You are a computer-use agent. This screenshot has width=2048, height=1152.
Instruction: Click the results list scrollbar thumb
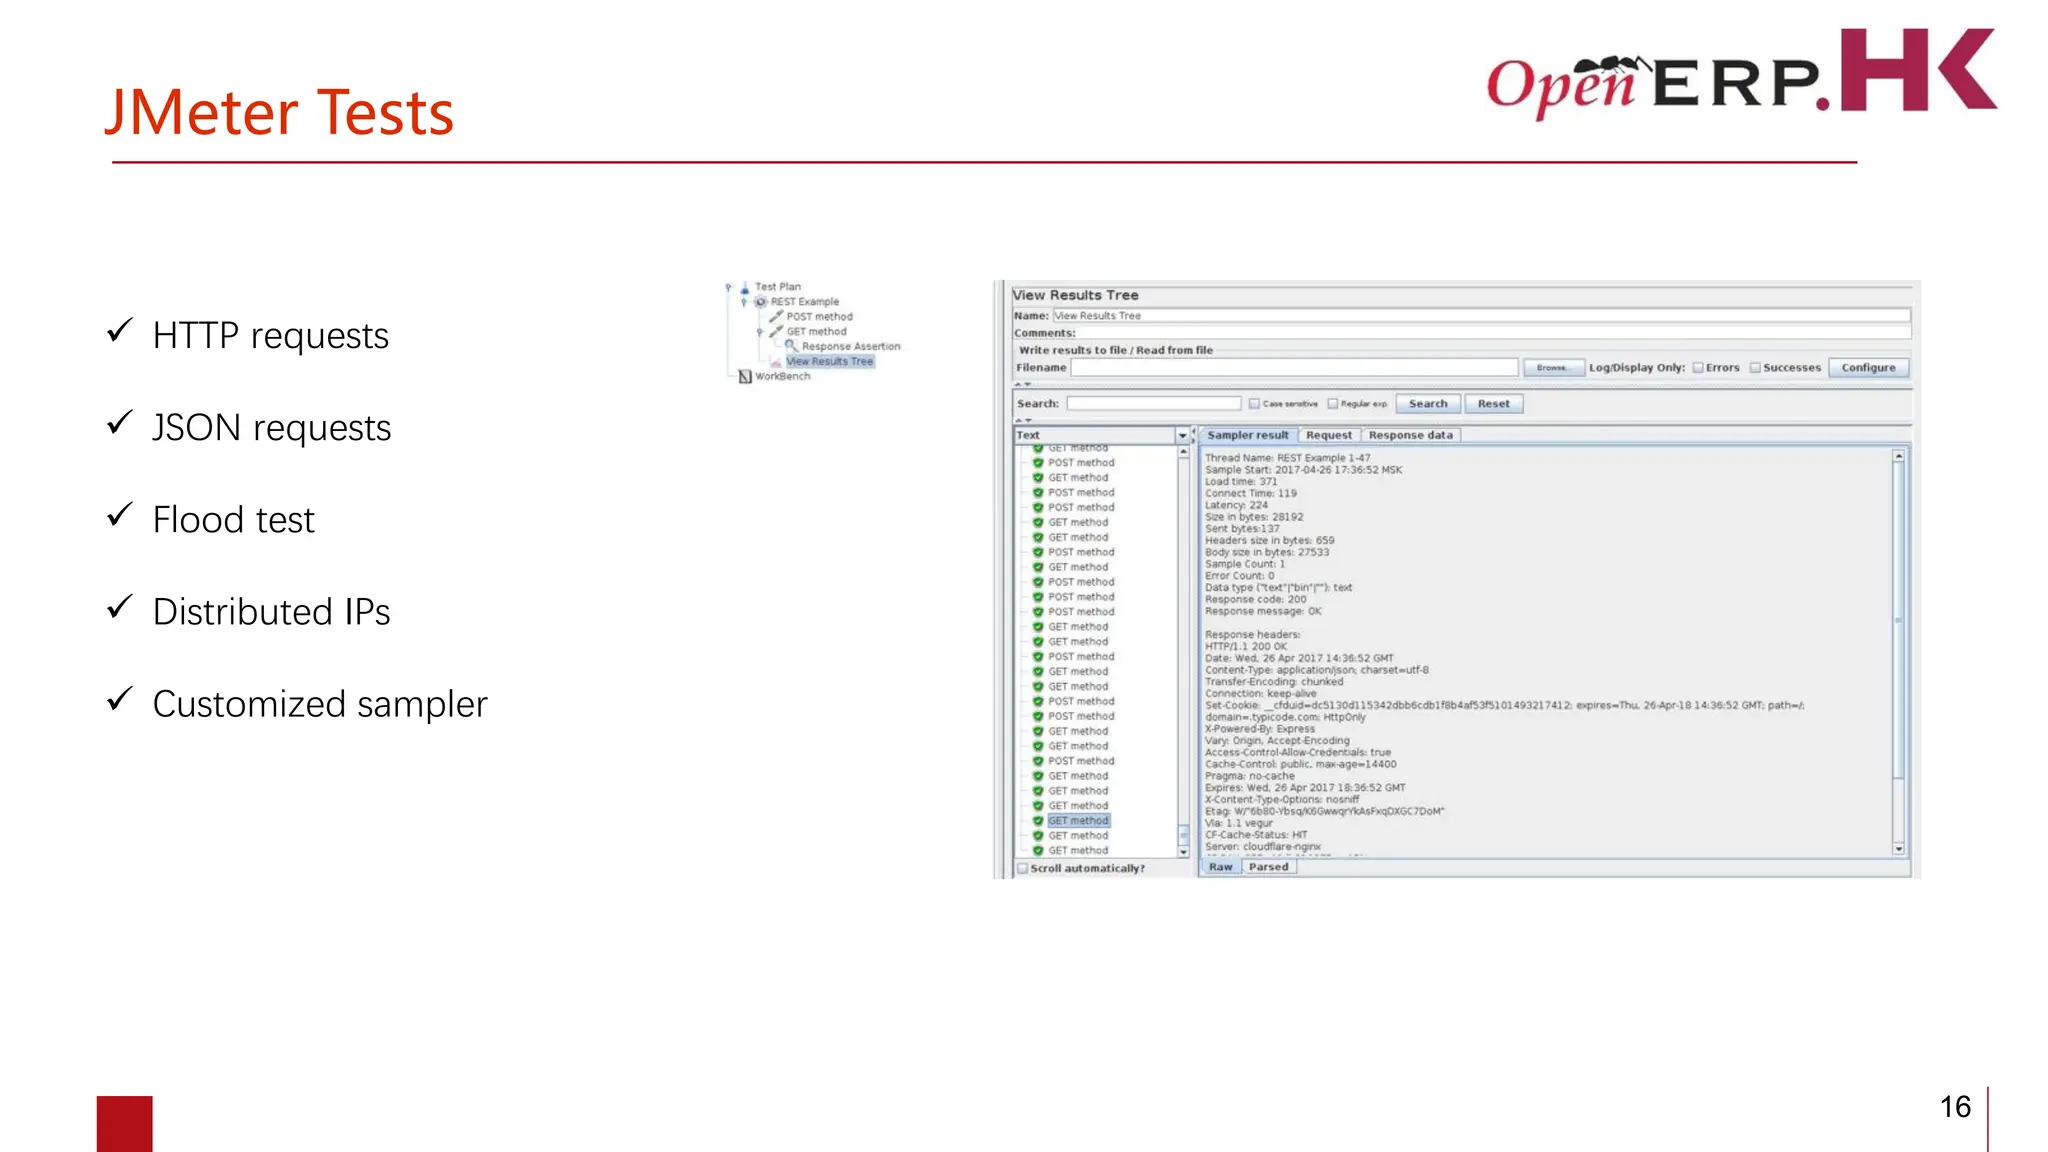[x=1183, y=834]
